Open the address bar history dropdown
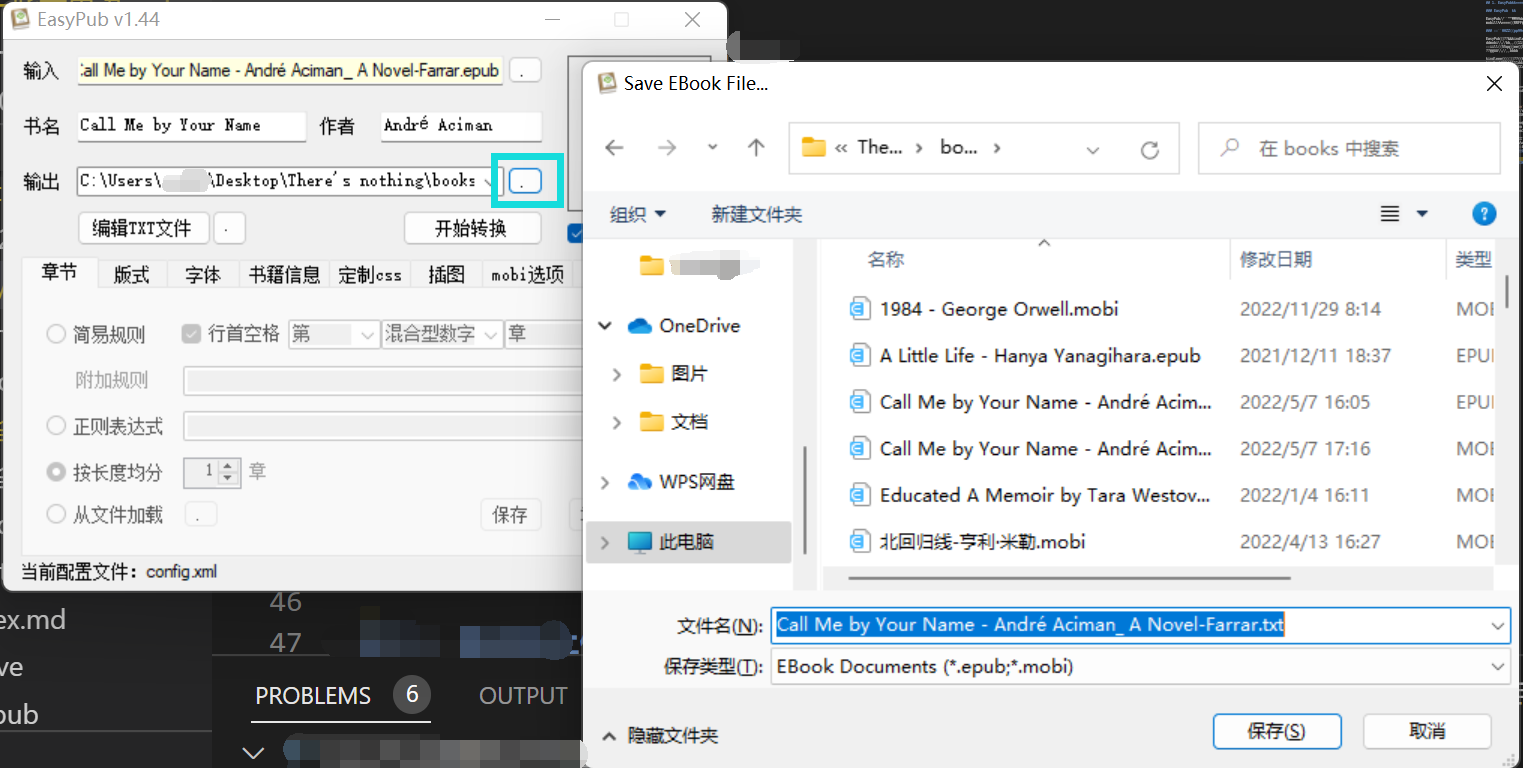This screenshot has width=1523, height=768. point(1092,149)
